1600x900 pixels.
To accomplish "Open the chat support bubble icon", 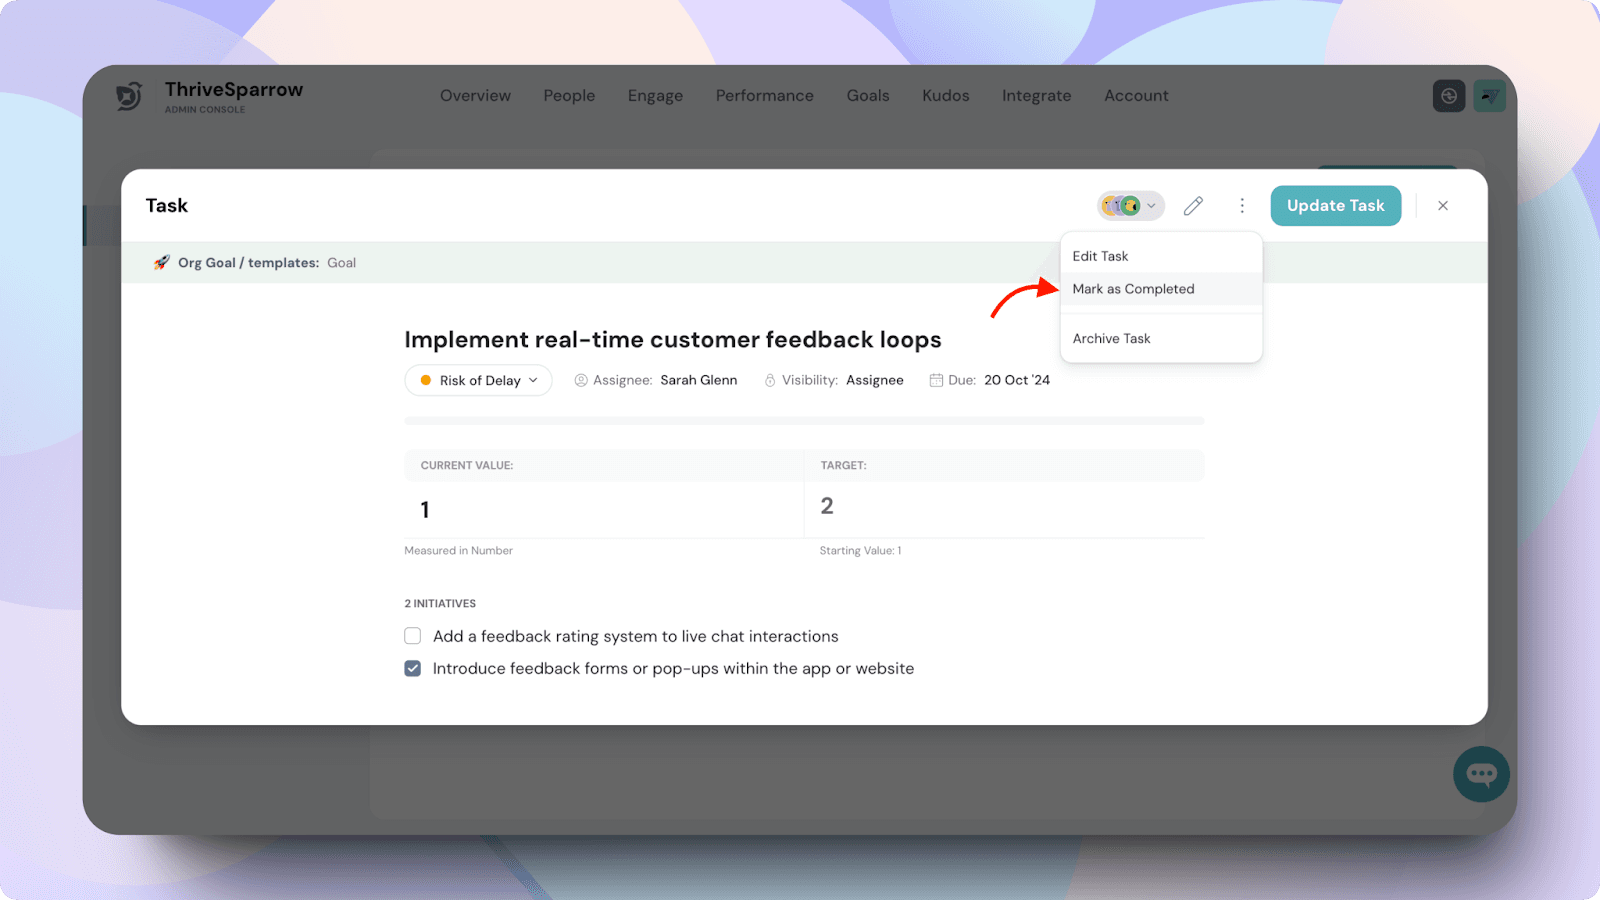I will [1481, 774].
